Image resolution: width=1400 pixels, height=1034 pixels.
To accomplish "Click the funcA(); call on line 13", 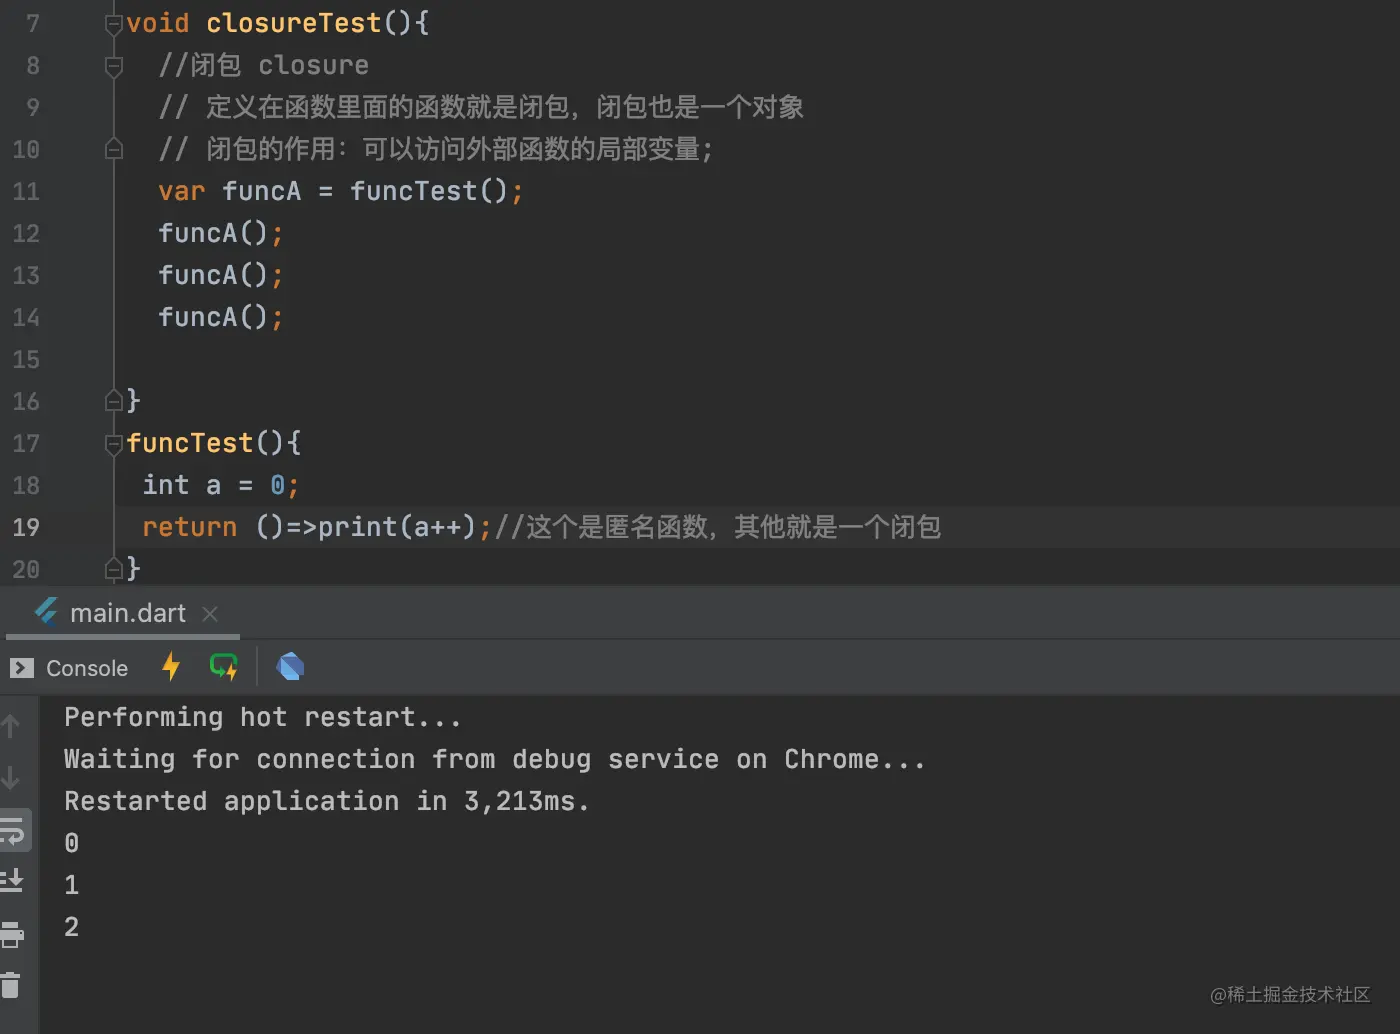I will (221, 275).
